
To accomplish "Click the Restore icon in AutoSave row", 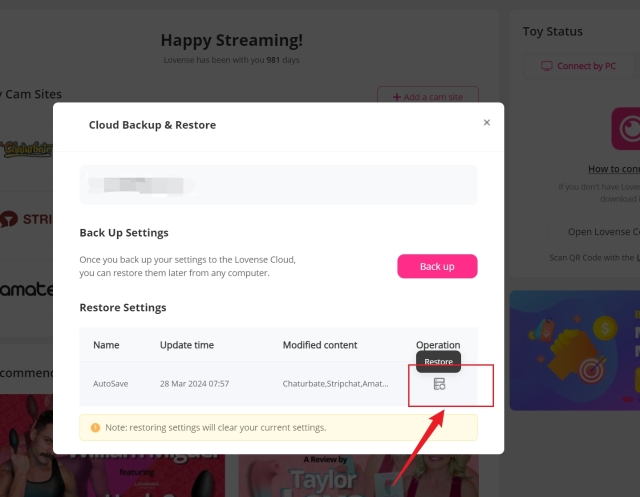I will 439,384.
